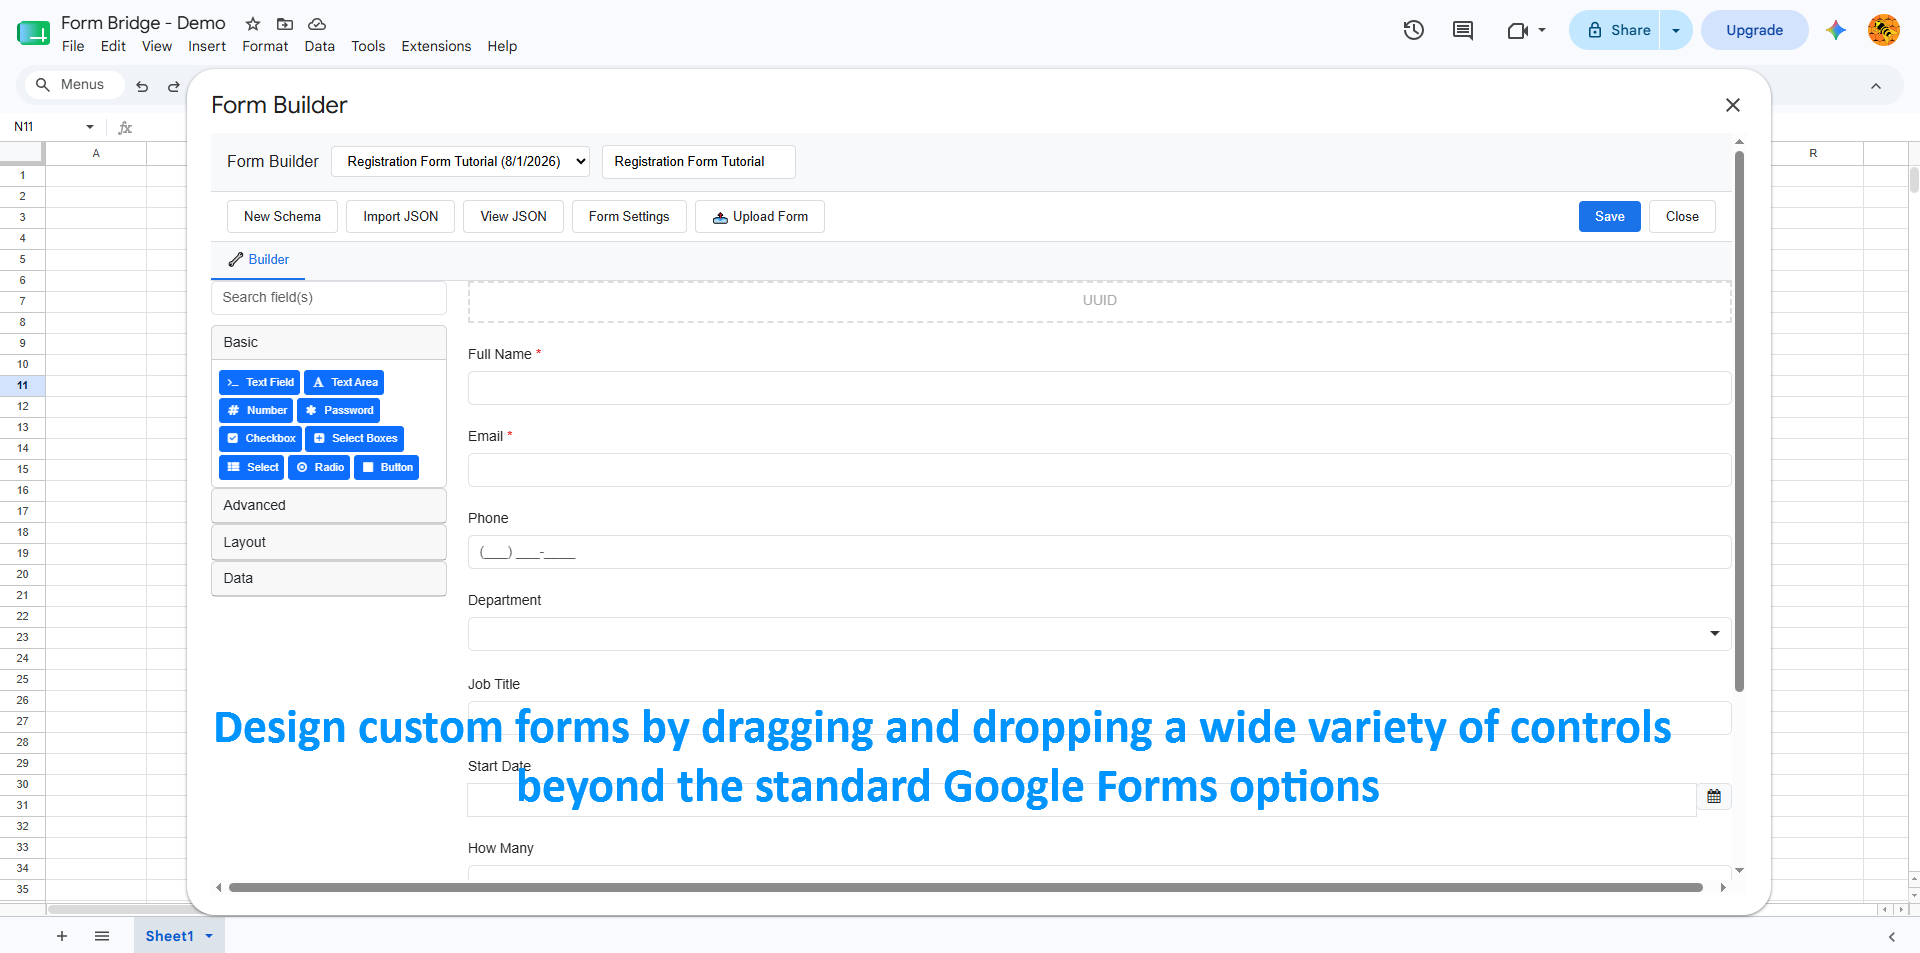1920x953 pixels.
Task: Open Sheet1 tab menu arrow
Action: [209, 936]
